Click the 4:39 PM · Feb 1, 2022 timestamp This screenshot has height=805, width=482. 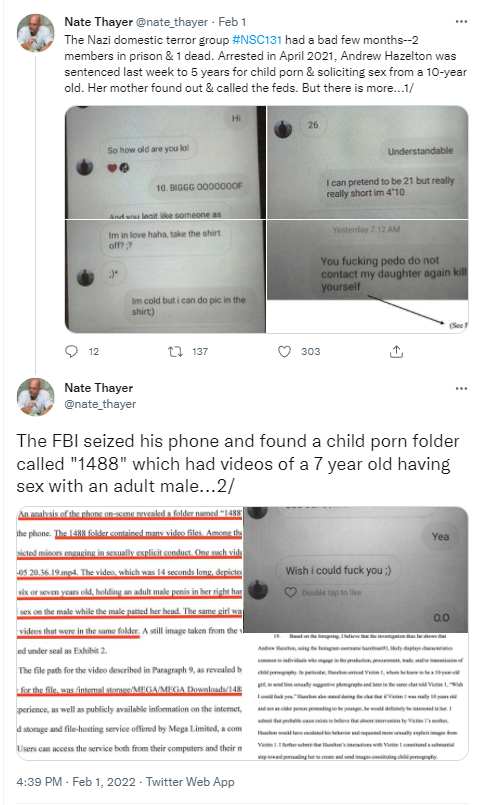(76, 782)
